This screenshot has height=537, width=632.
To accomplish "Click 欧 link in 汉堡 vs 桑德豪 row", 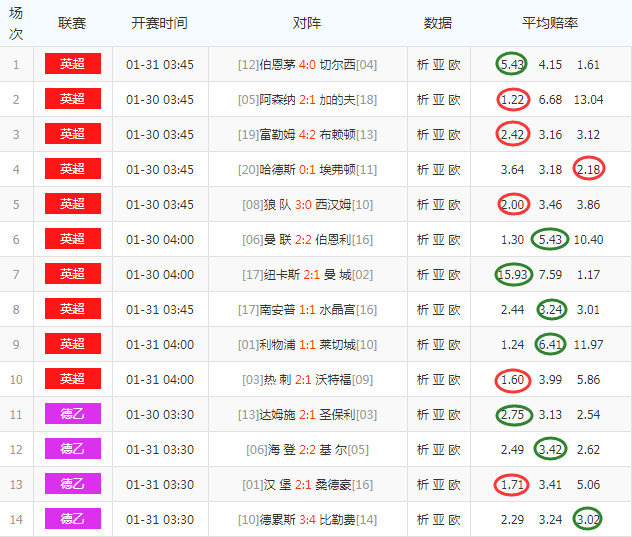I will tap(454, 485).
